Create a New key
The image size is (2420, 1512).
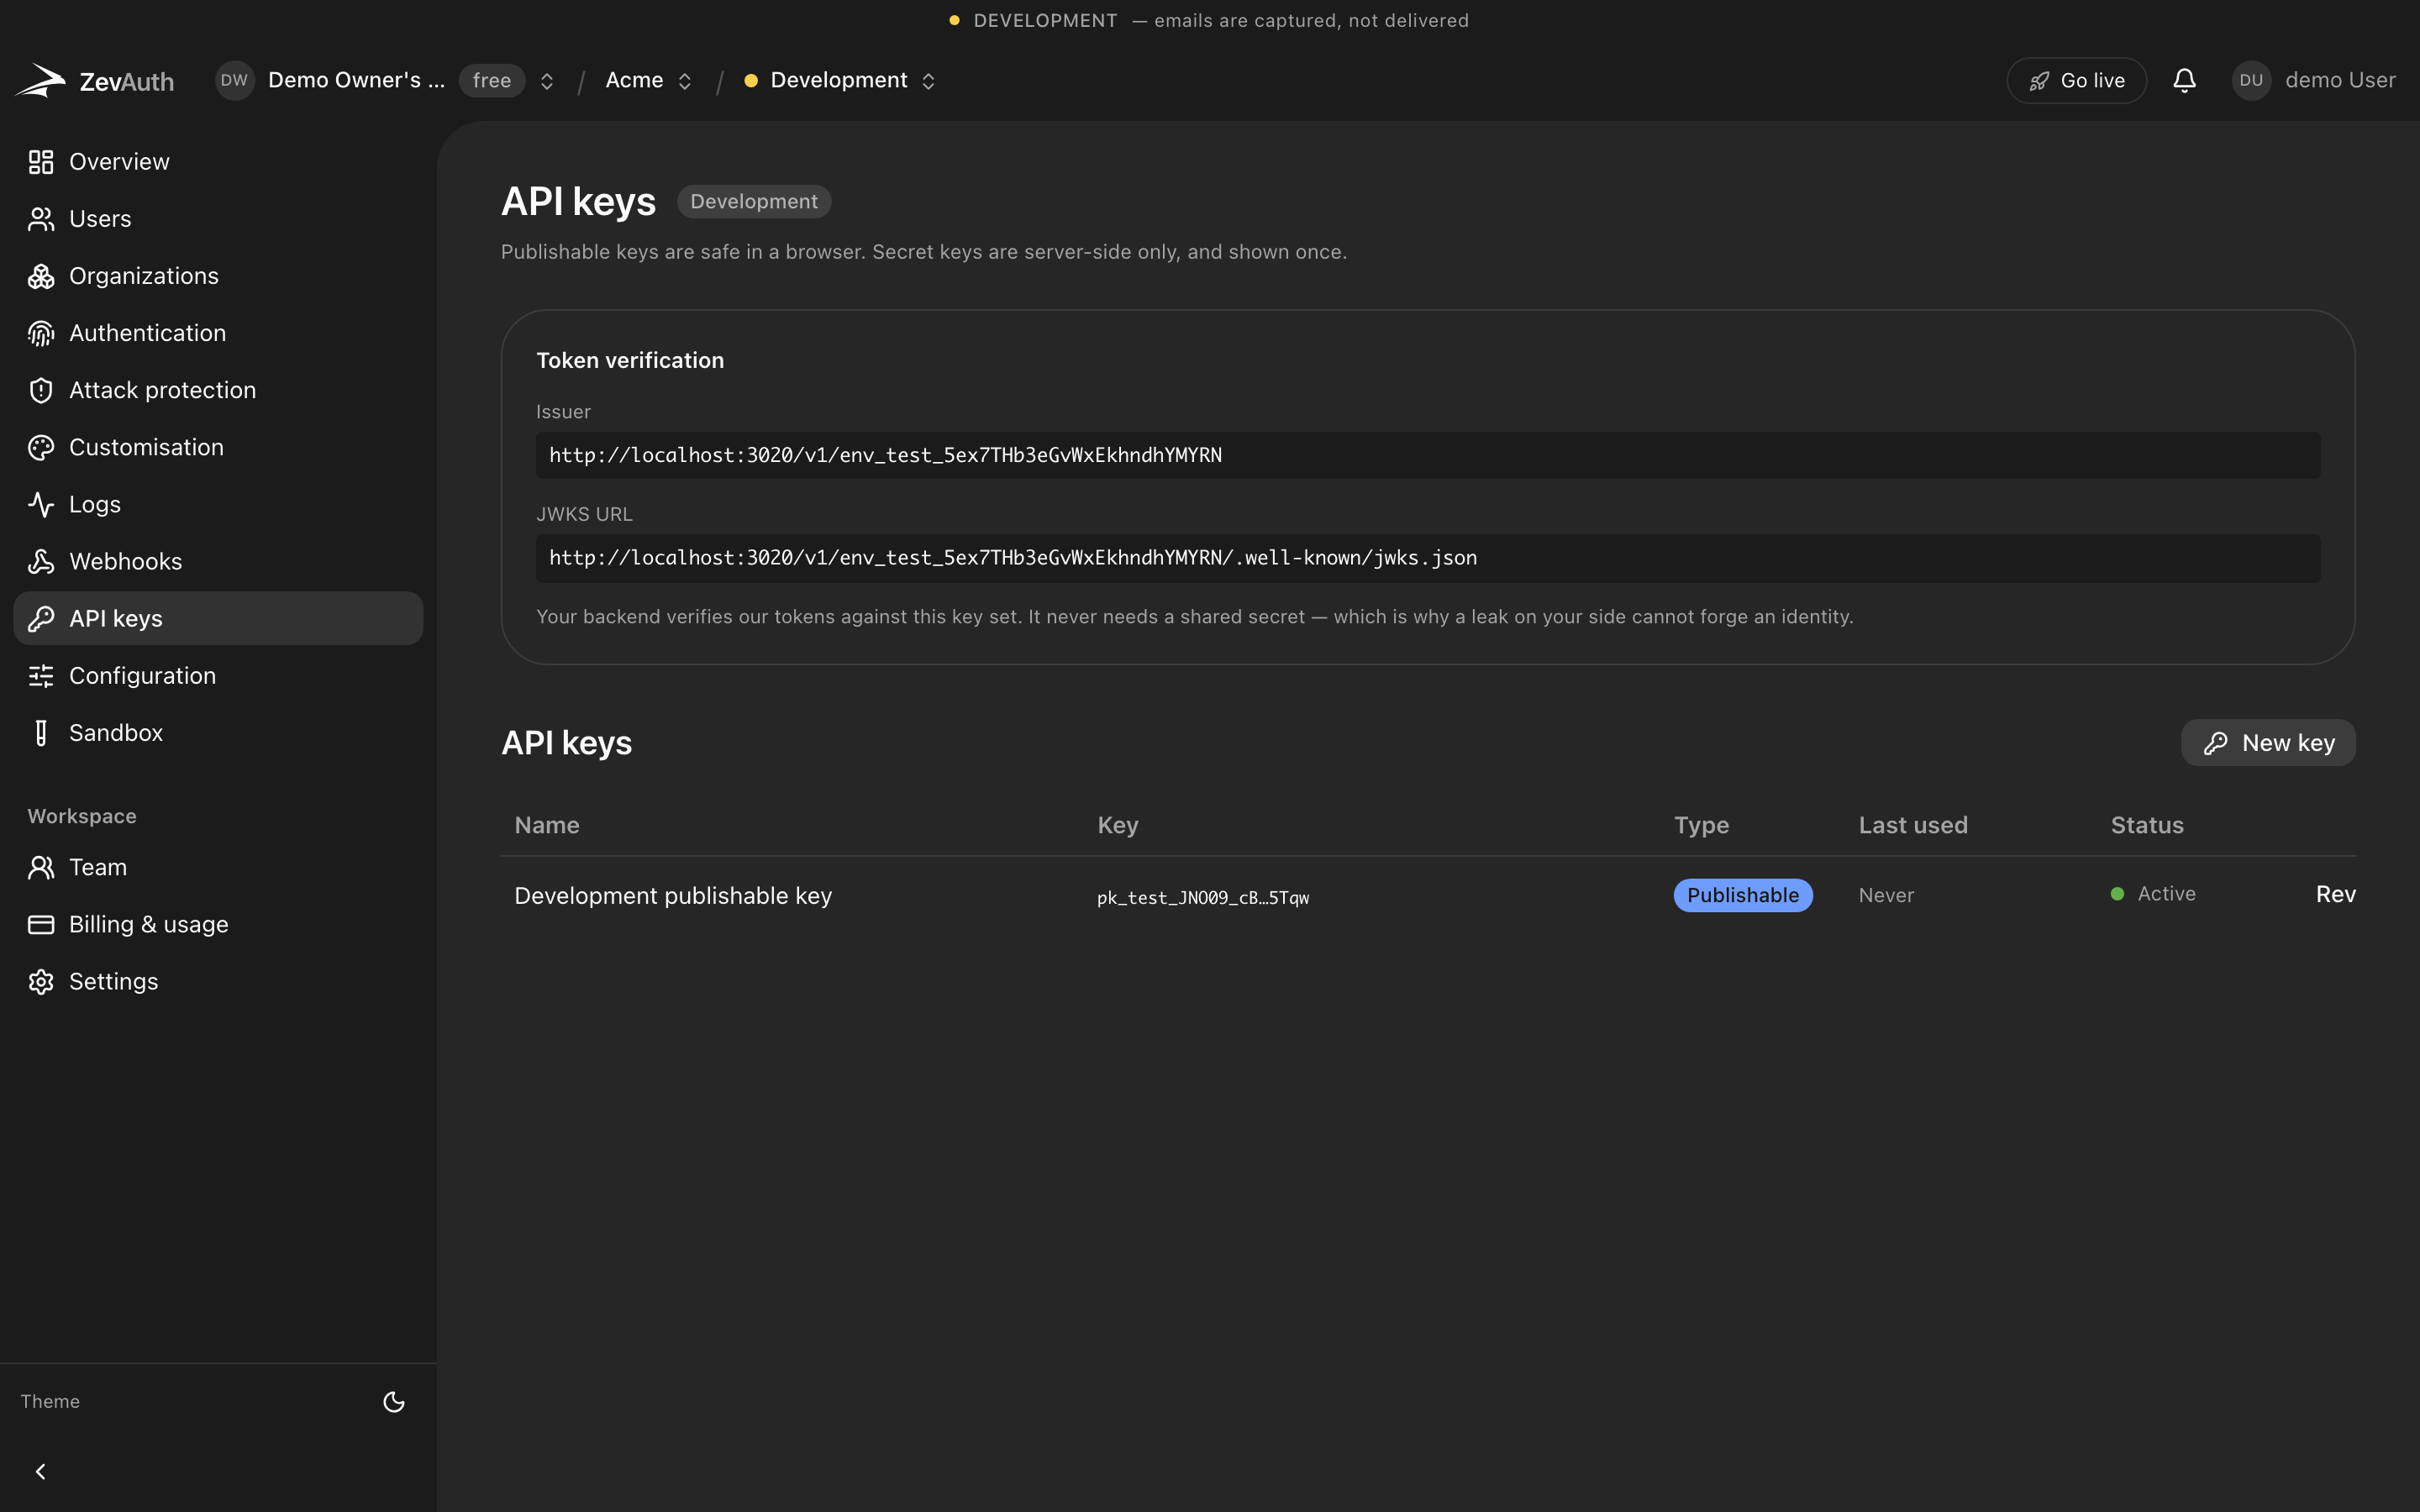pos(2268,743)
